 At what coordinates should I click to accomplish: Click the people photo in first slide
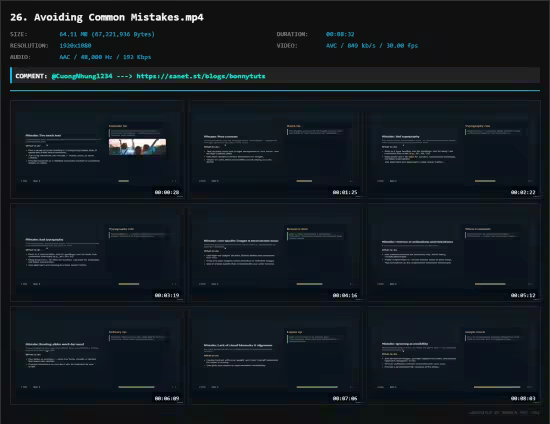138,147
